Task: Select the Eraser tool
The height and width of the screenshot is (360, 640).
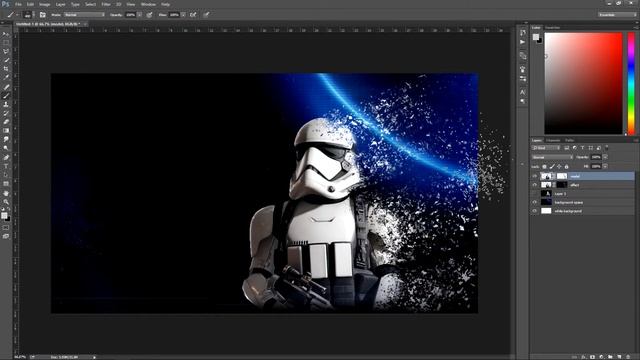Action: coord(6,122)
